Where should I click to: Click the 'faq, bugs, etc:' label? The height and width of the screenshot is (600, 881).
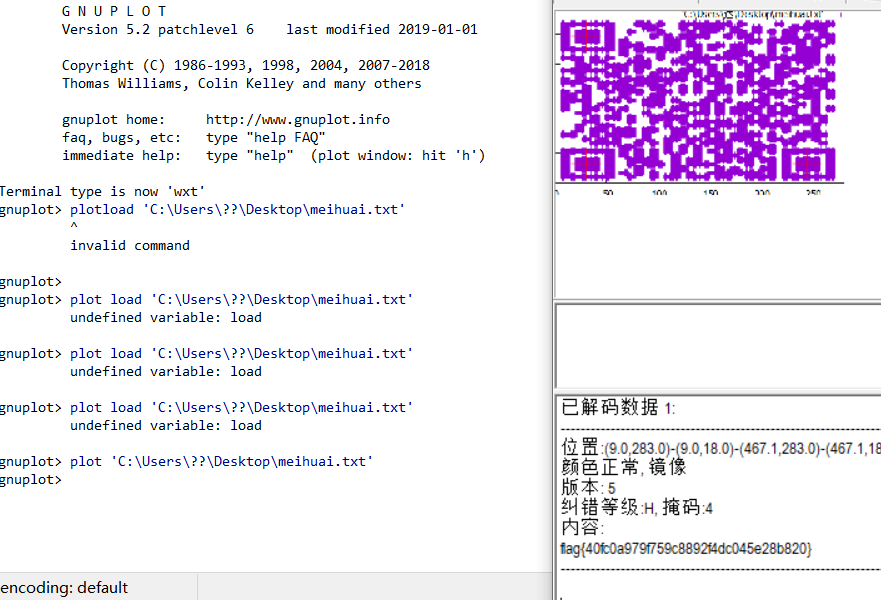click(121, 138)
